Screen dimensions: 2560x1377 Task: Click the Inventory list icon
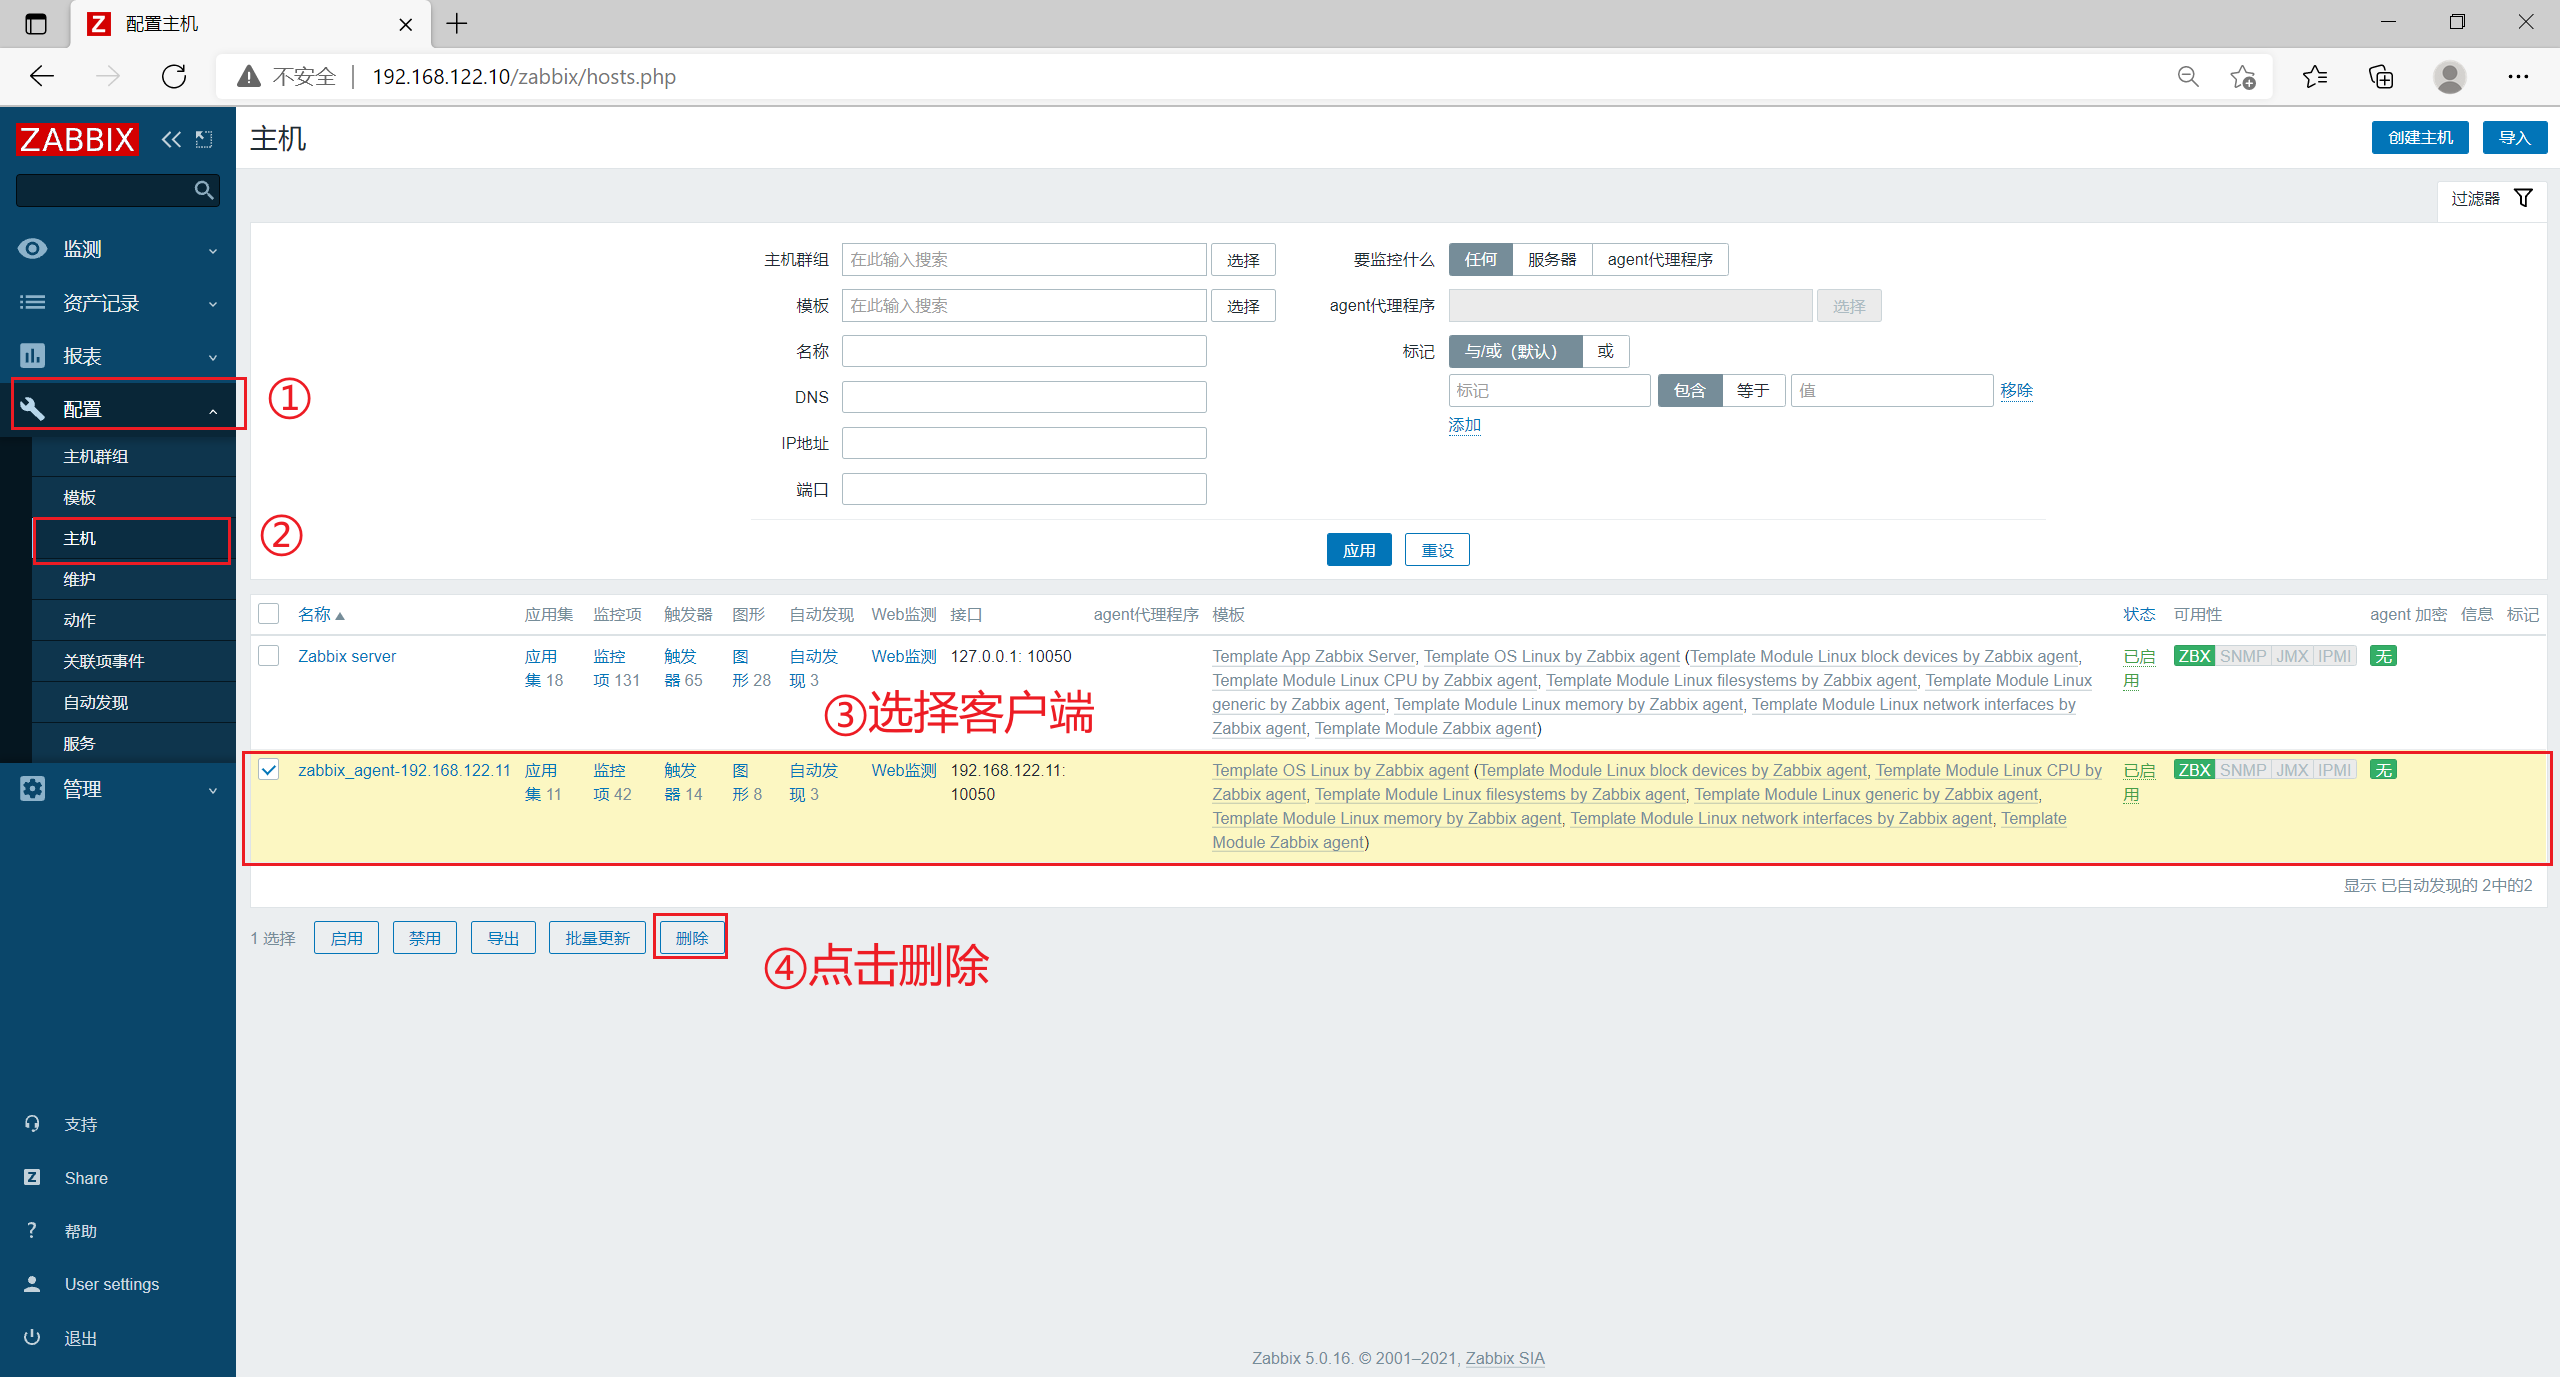tap(33, 302)
